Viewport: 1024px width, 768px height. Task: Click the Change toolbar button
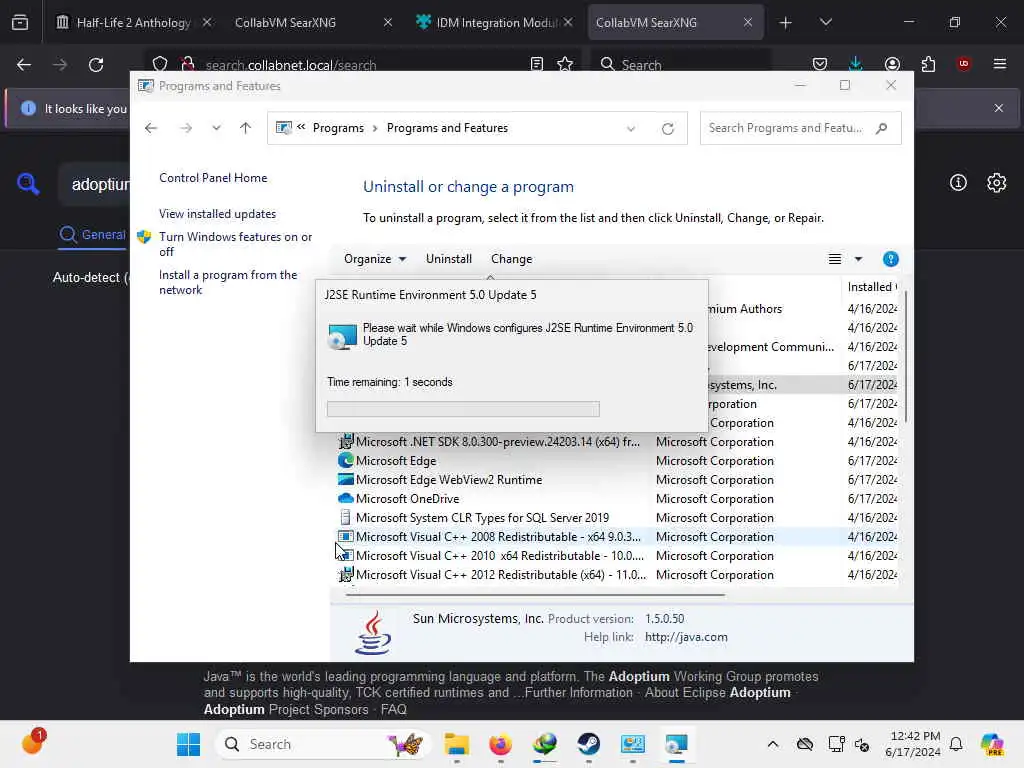click(511, 259)
